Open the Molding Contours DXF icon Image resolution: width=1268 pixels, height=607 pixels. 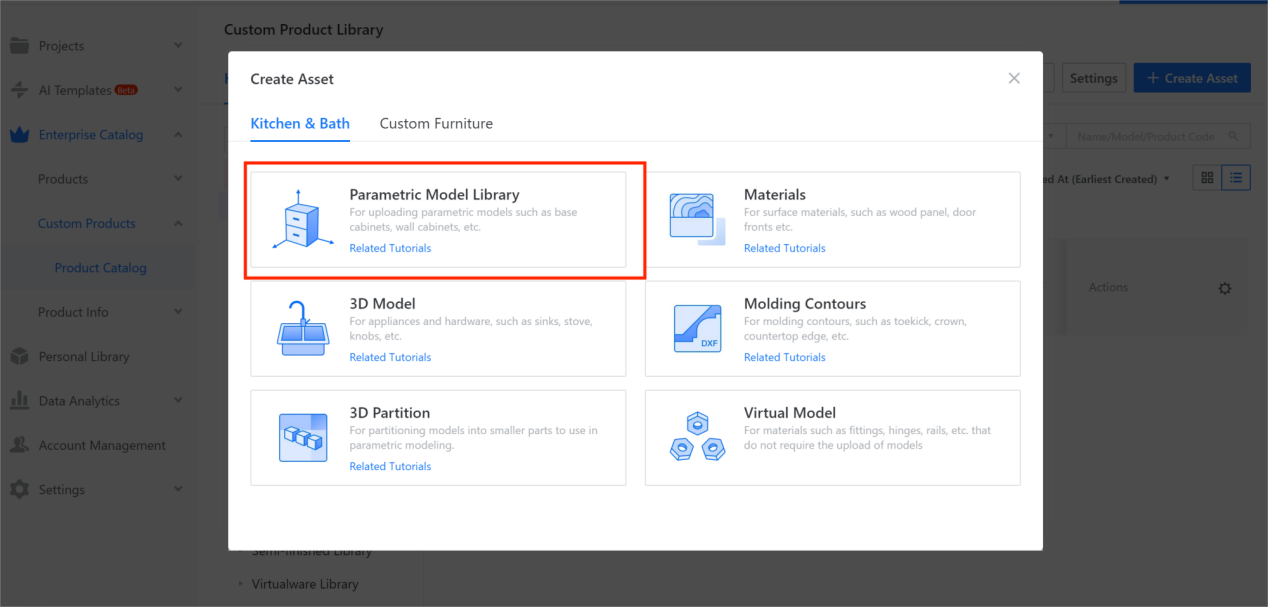695,328
